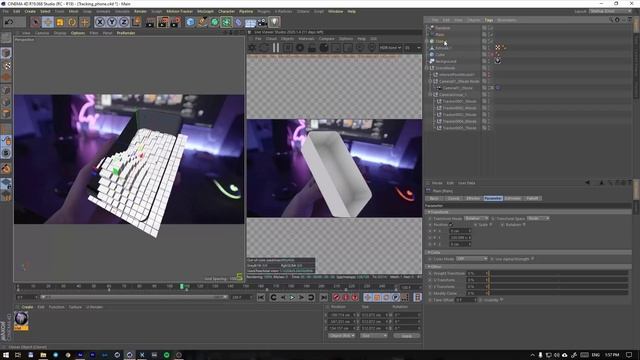Viewport: 640px width, 360px height.
Task: Click the coordinate system icon next to Z
Action: point(136,22)
